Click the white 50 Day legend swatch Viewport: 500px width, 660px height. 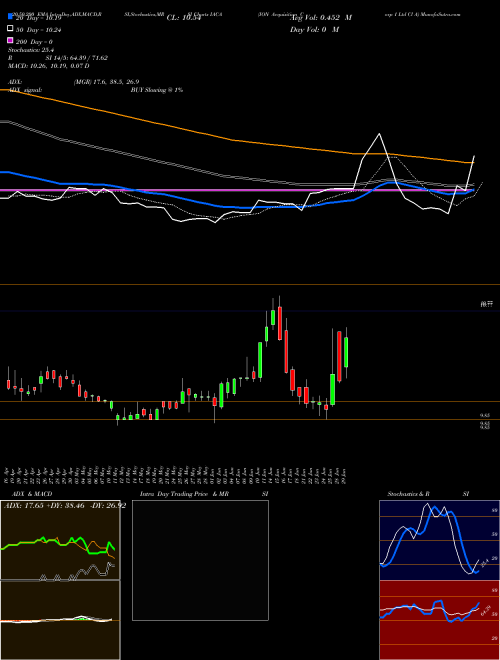click(x=10, y=29)
